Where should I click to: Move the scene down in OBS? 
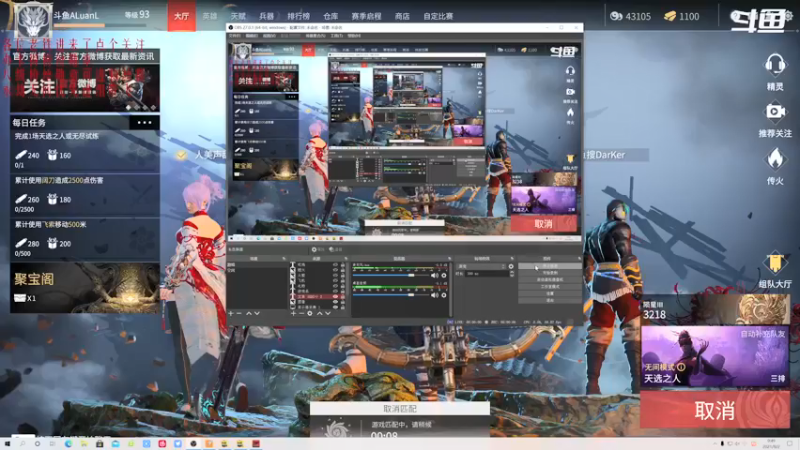tap(257, 313)
